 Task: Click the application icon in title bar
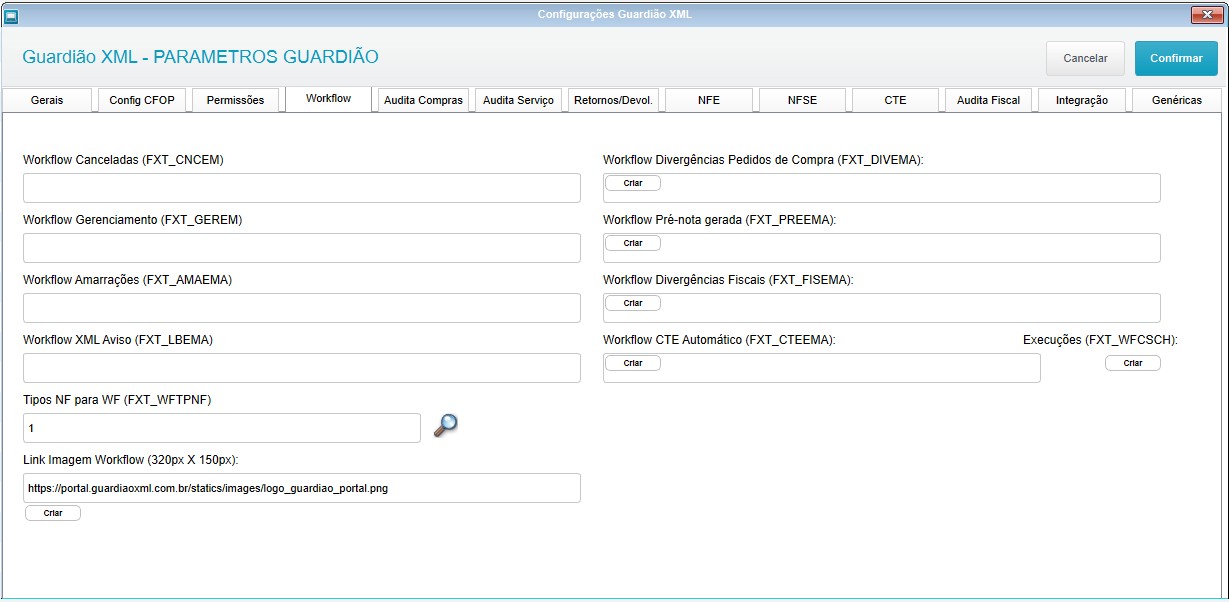pyautogui.click(x=12, y=15)
